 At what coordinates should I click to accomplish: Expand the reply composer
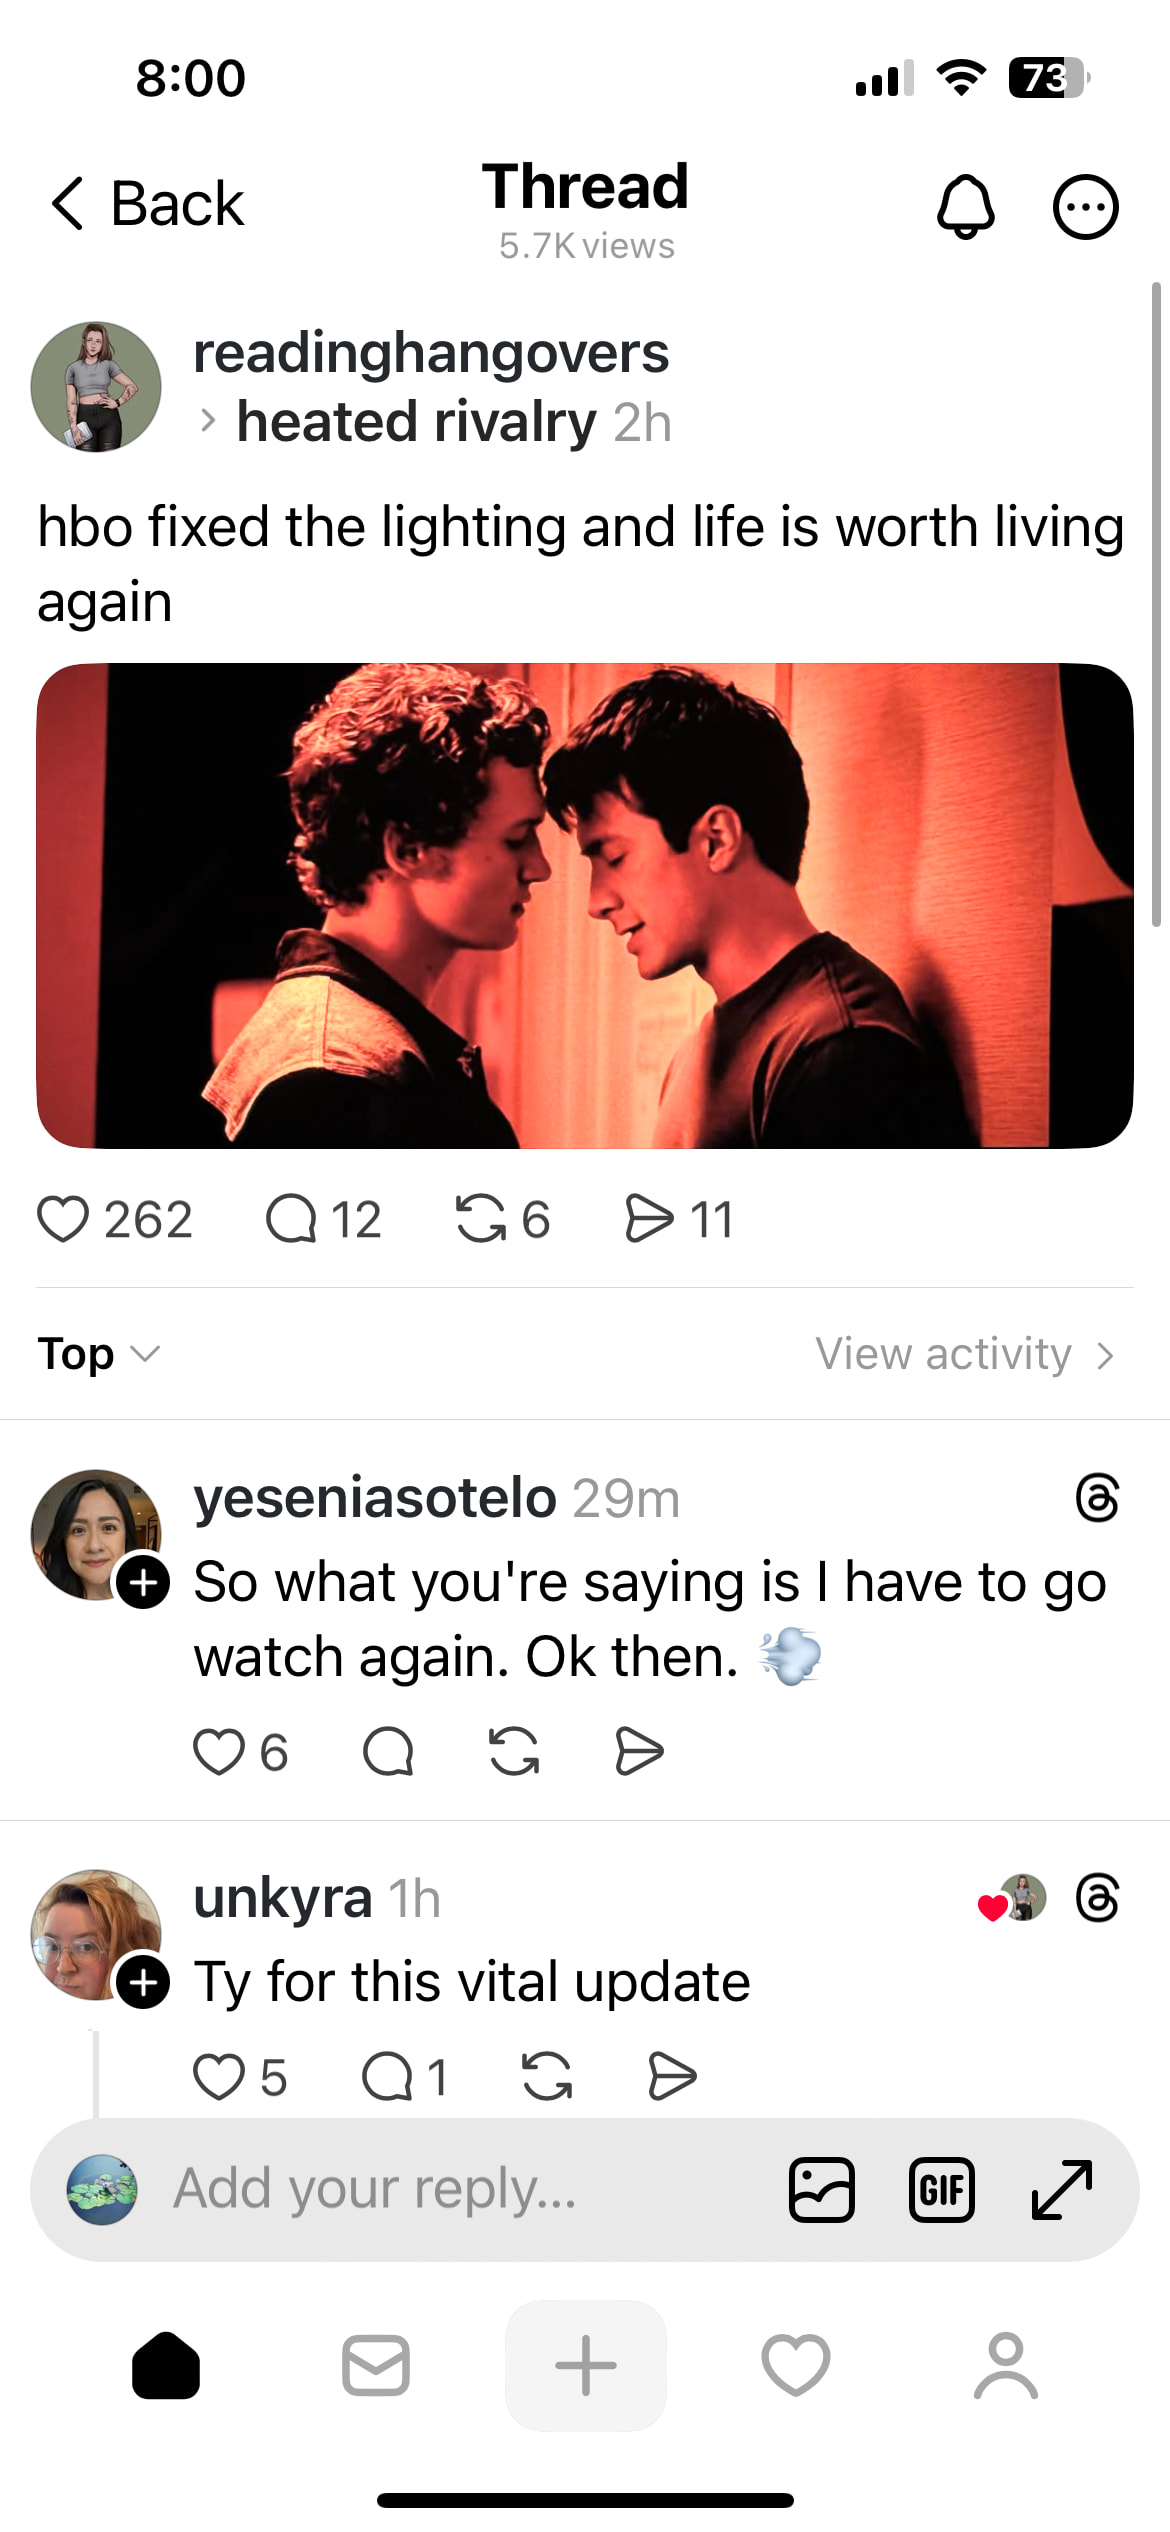(x=1061, y=2190)
